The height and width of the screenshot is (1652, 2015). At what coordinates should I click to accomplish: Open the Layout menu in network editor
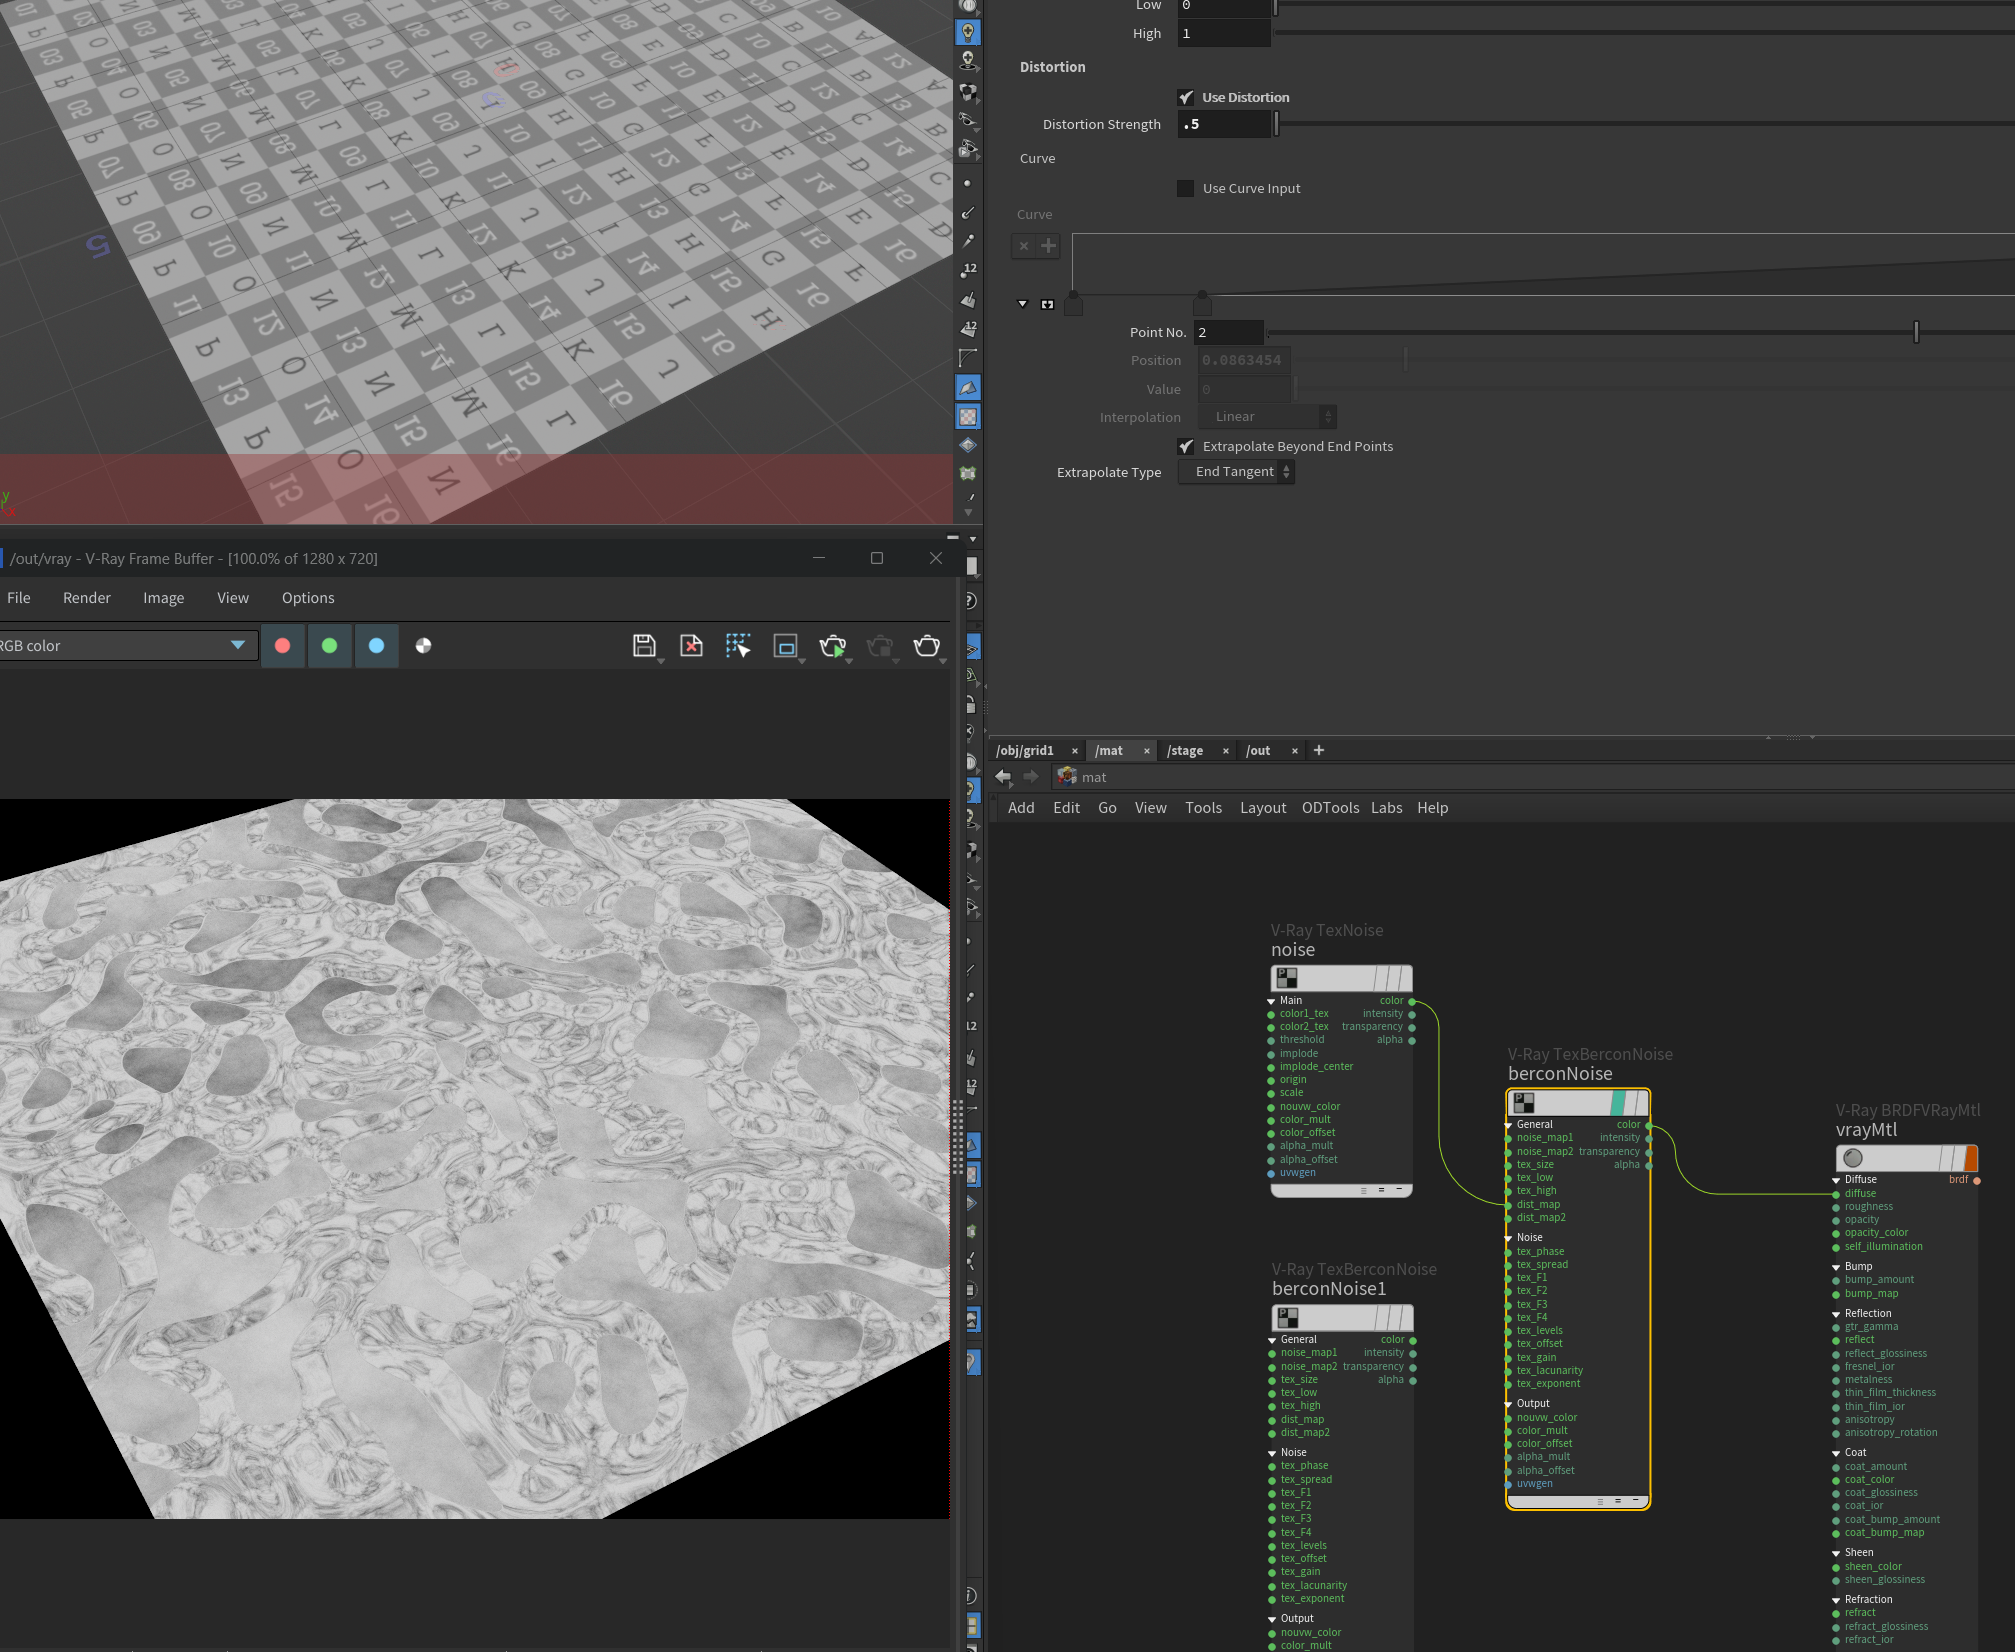1263,808
